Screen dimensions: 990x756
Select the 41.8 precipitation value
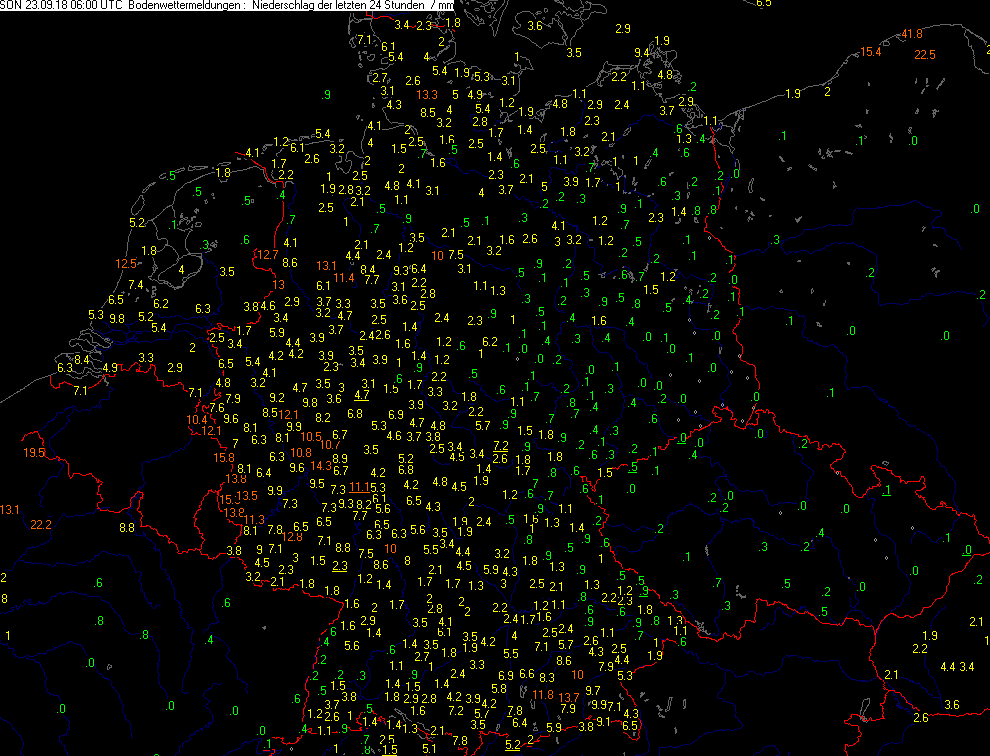pyautogui.click(x=912, y=34)
